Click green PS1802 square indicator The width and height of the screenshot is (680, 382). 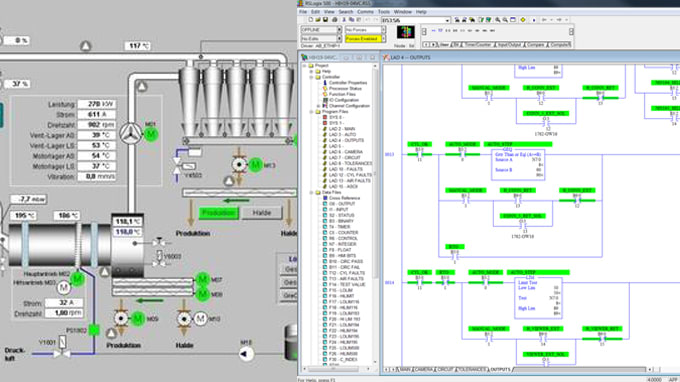94,330
